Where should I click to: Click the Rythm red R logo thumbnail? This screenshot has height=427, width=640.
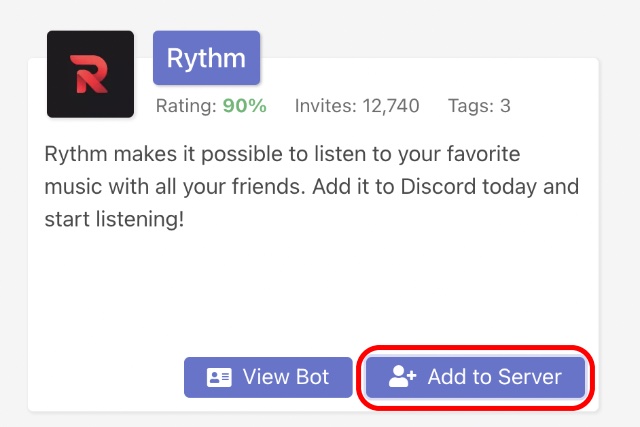(90, 74)
